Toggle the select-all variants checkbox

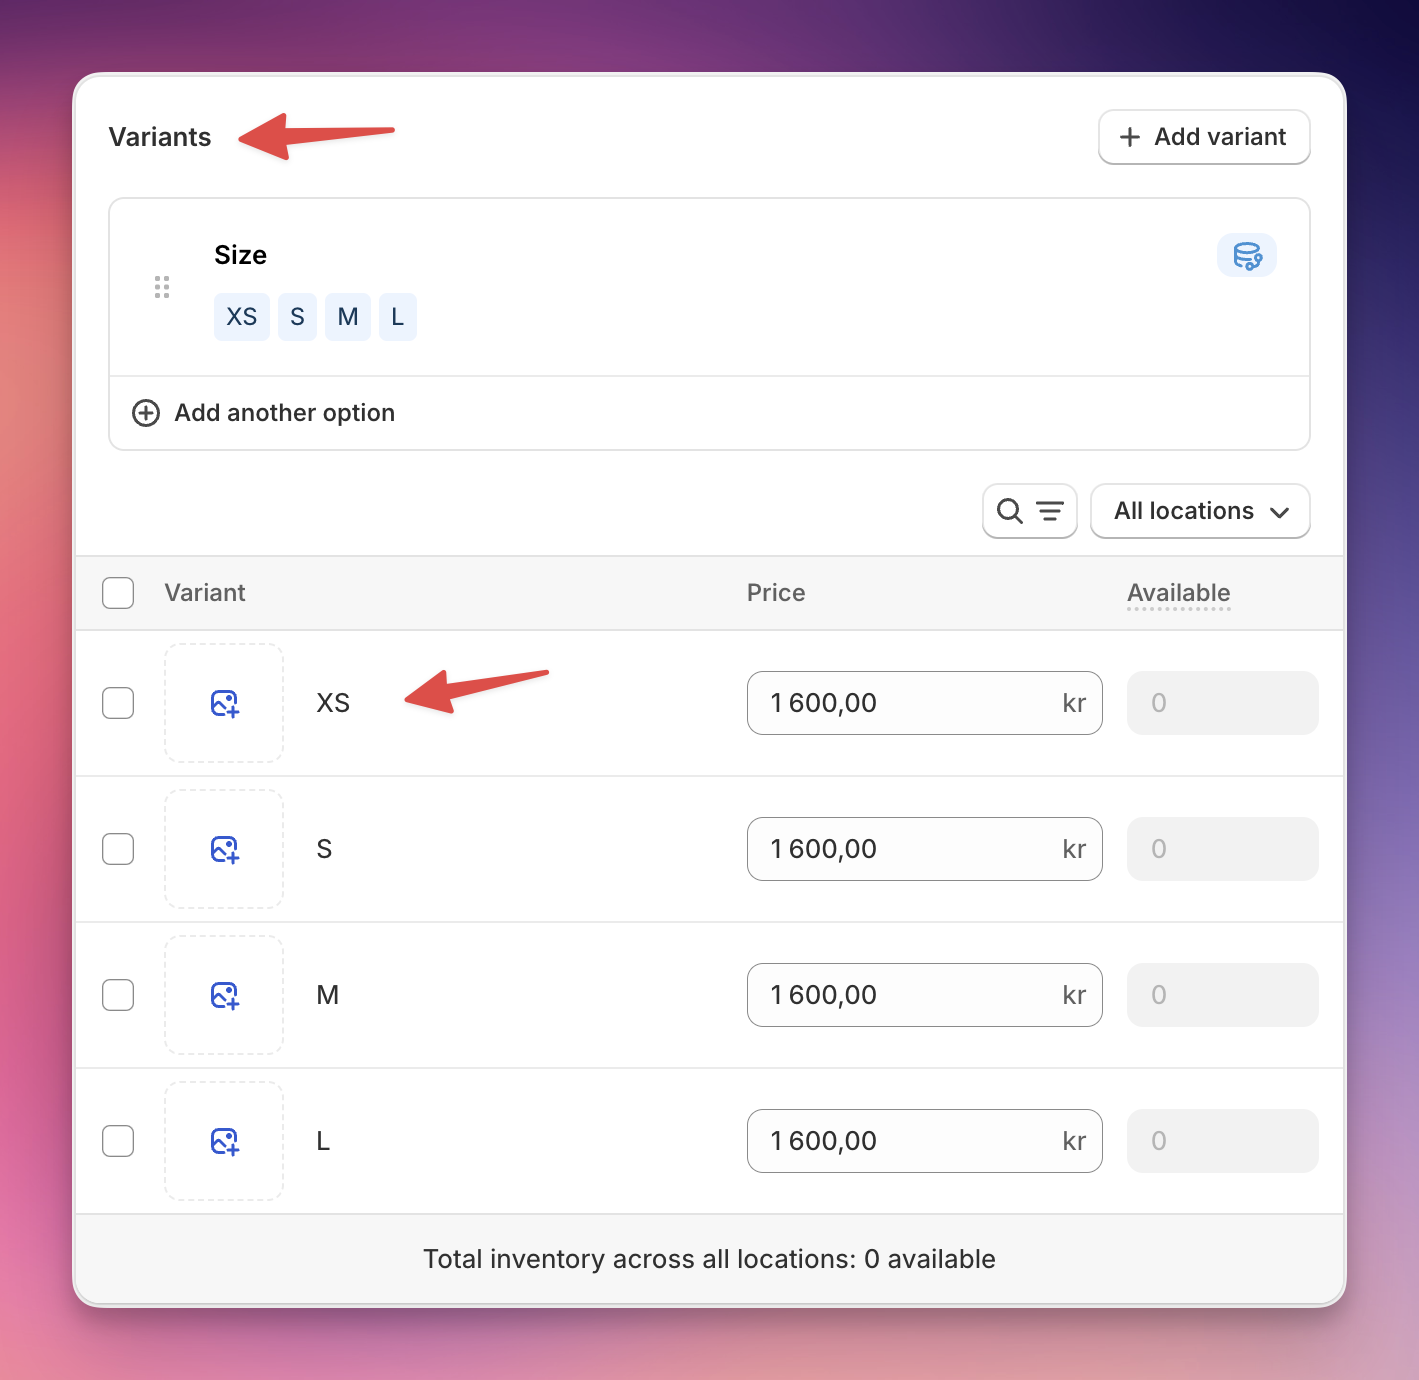(x=118, y=593)
